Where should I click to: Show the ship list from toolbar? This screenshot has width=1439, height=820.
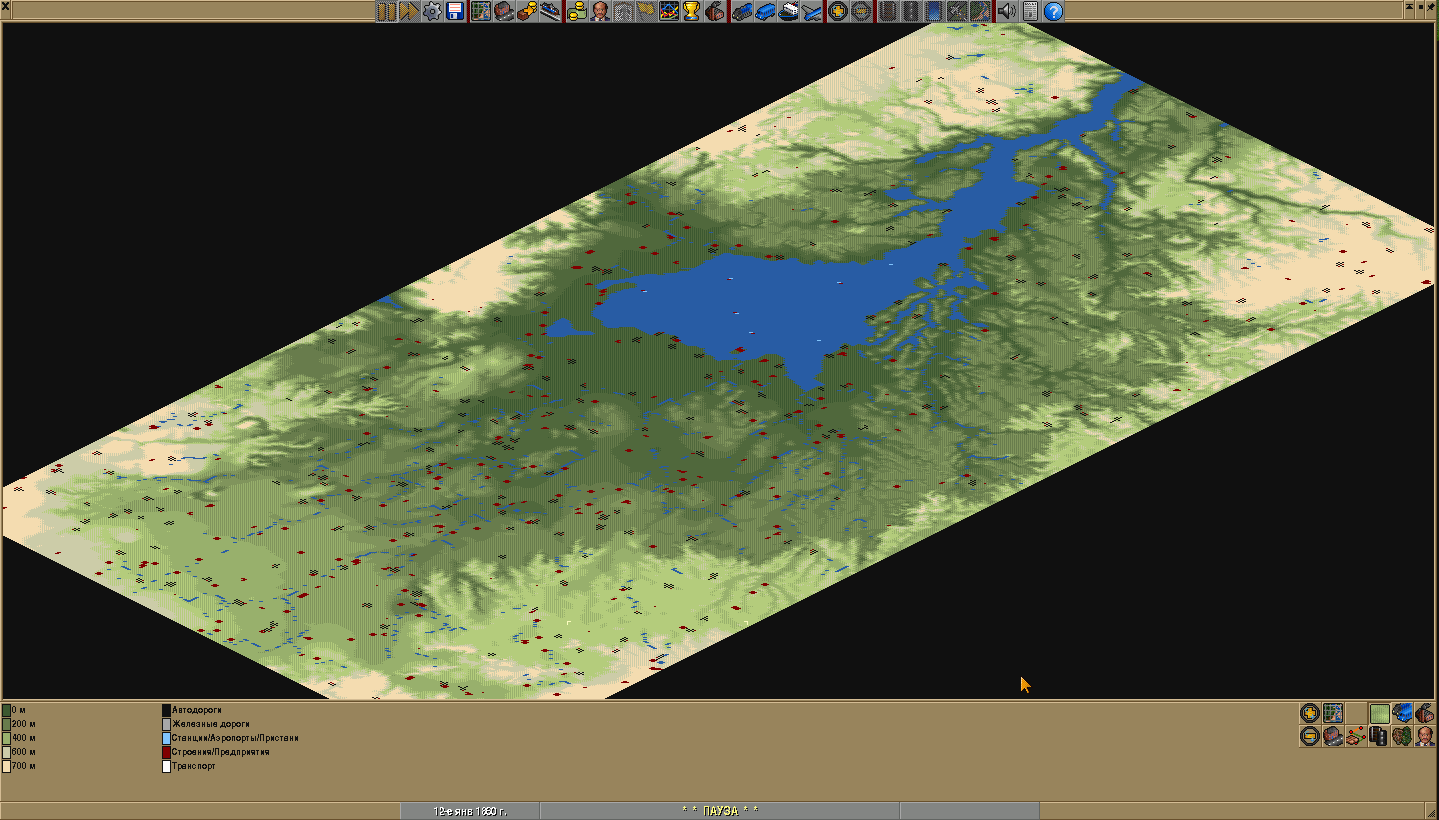(789, 11)
